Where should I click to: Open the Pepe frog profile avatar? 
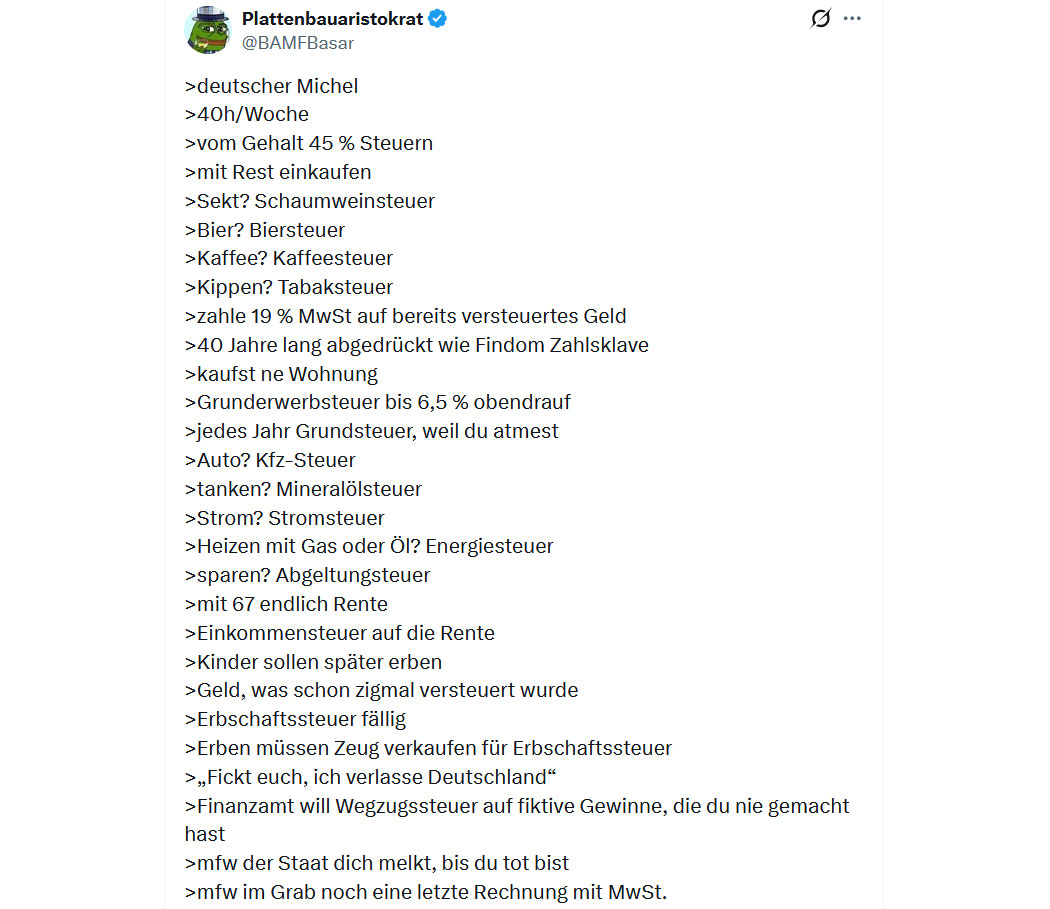(x=208, y=30)
